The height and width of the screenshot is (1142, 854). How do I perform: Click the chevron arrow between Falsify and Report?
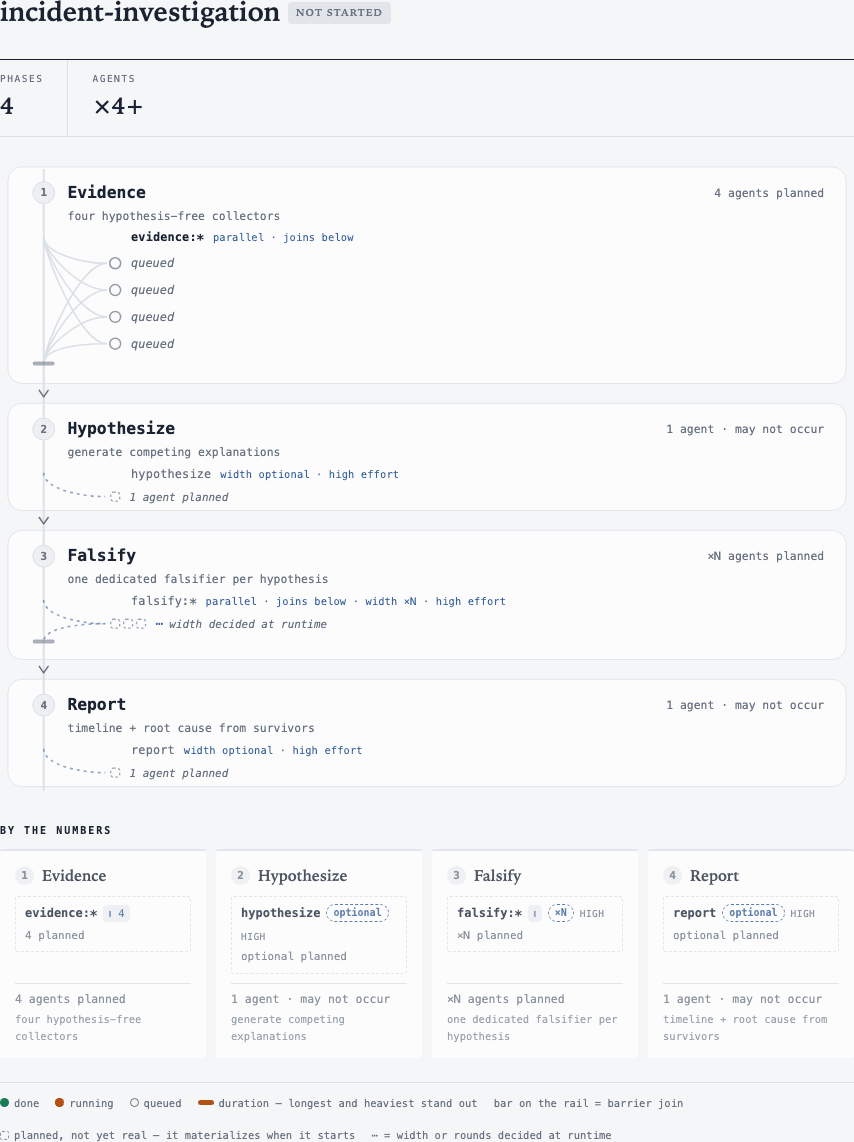pos(44,669)
